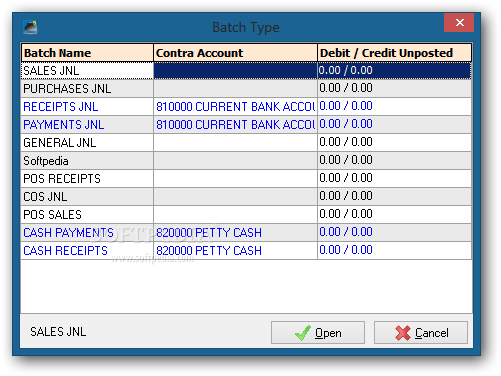Viewport: 501px width, 376px height.
Task: Select the PAYMENTS JNL batch
Action: click(x=87, y=125)
